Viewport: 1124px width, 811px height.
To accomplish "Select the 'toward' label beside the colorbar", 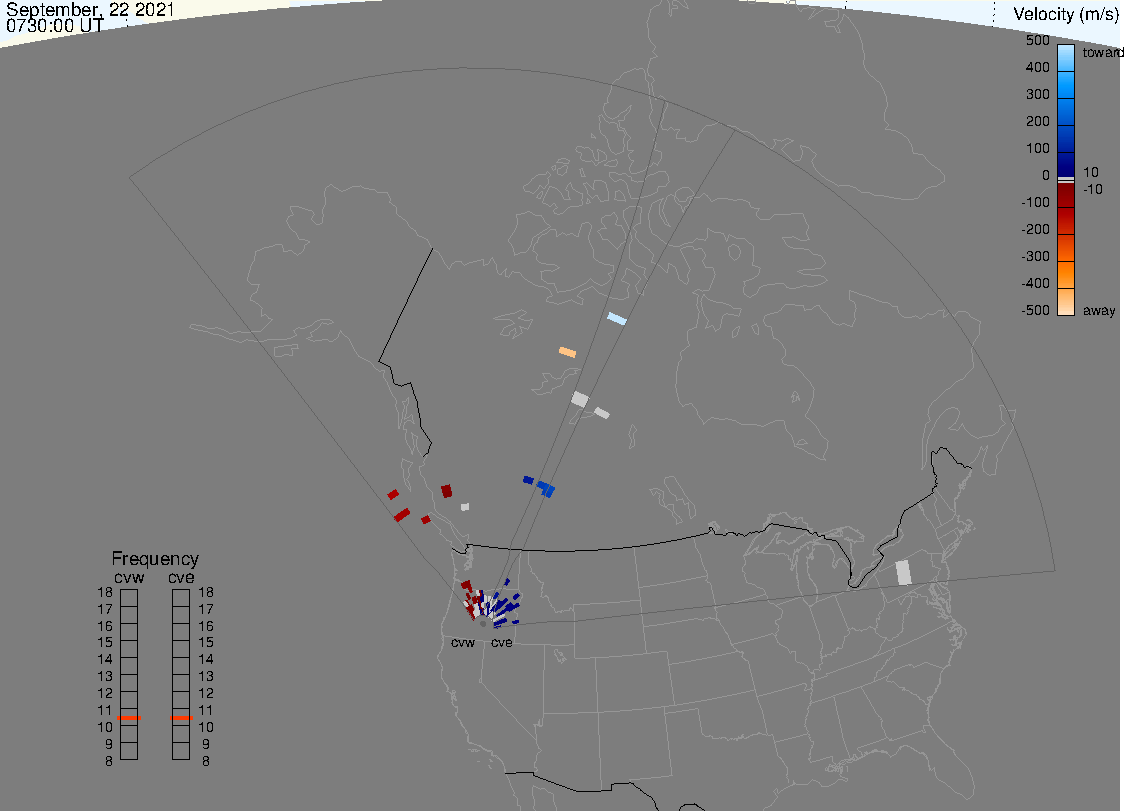I will pyautogui.click(x=1103, y=53).
